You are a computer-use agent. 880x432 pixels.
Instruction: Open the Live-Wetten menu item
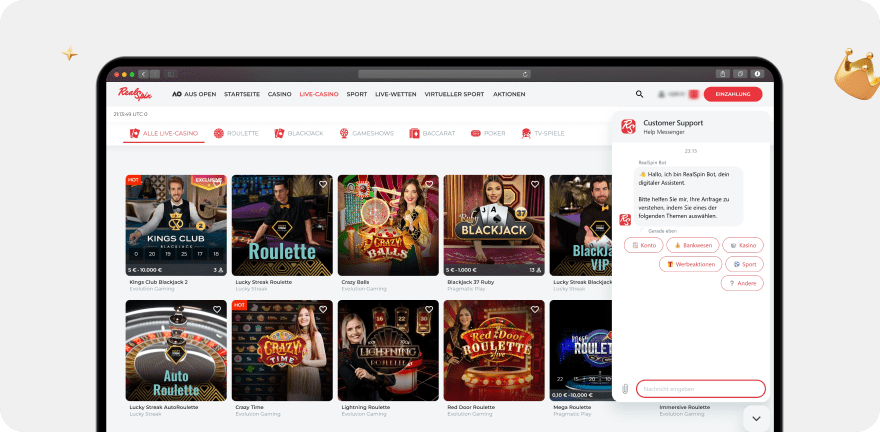point(396,94)
